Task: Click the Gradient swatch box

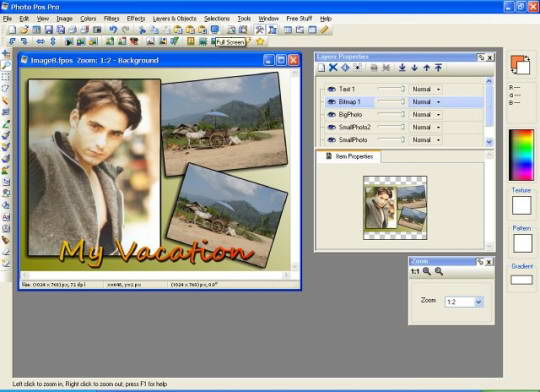Action: (x=522, y=280)
